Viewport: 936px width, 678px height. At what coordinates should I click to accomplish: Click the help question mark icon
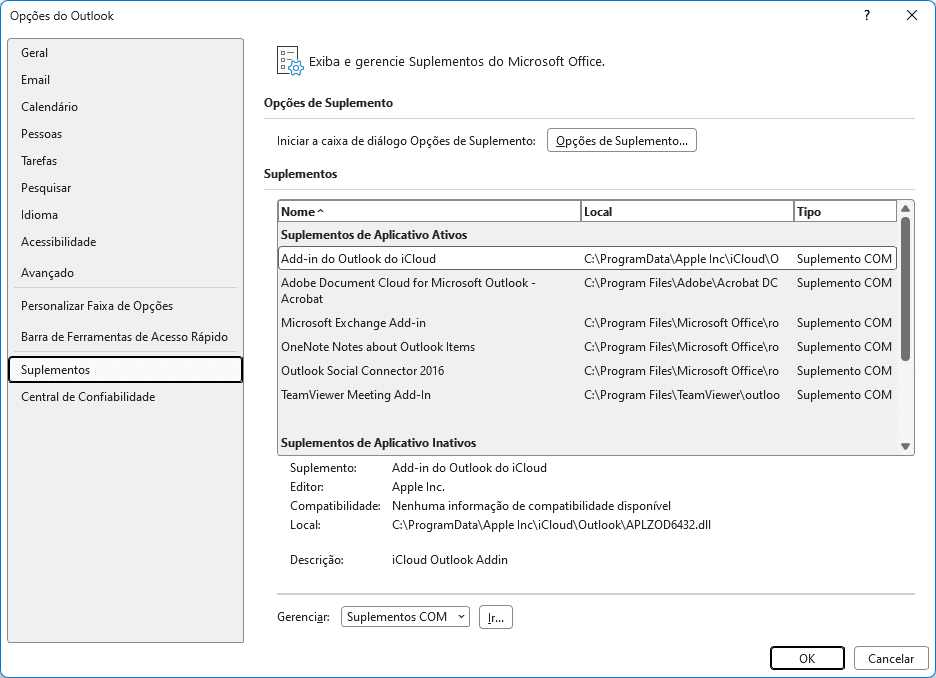867,16
